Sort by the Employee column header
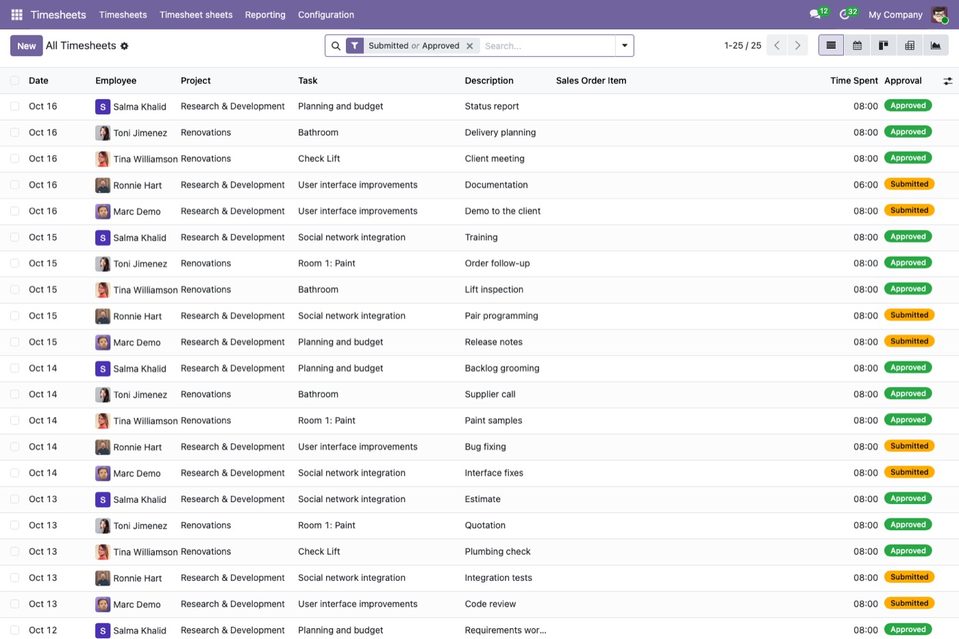The image size is (959, 639). tap(116, 81)
